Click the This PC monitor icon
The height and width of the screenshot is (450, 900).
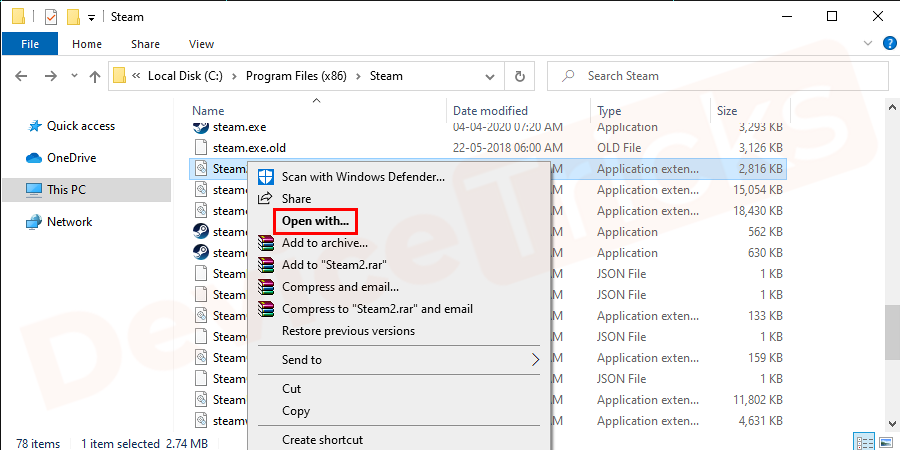(x=34, y=189)
